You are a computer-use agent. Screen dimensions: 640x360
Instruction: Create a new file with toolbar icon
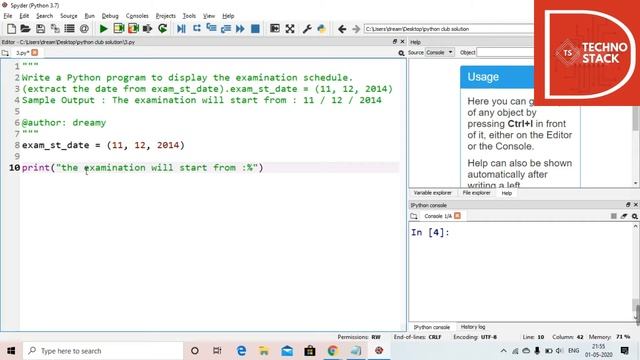11,29
